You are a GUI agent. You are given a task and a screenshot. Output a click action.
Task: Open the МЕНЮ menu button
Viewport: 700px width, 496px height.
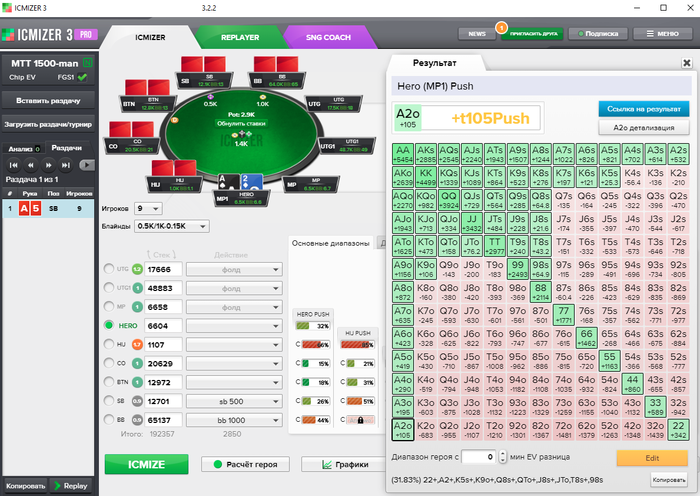coord(662,34)
